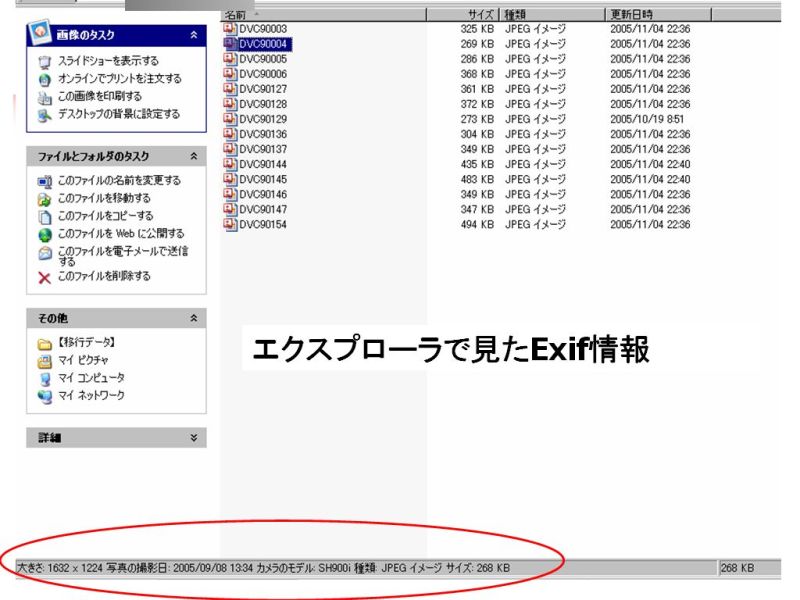
Task: Select file name DVC90154
Action: [263, 224]
